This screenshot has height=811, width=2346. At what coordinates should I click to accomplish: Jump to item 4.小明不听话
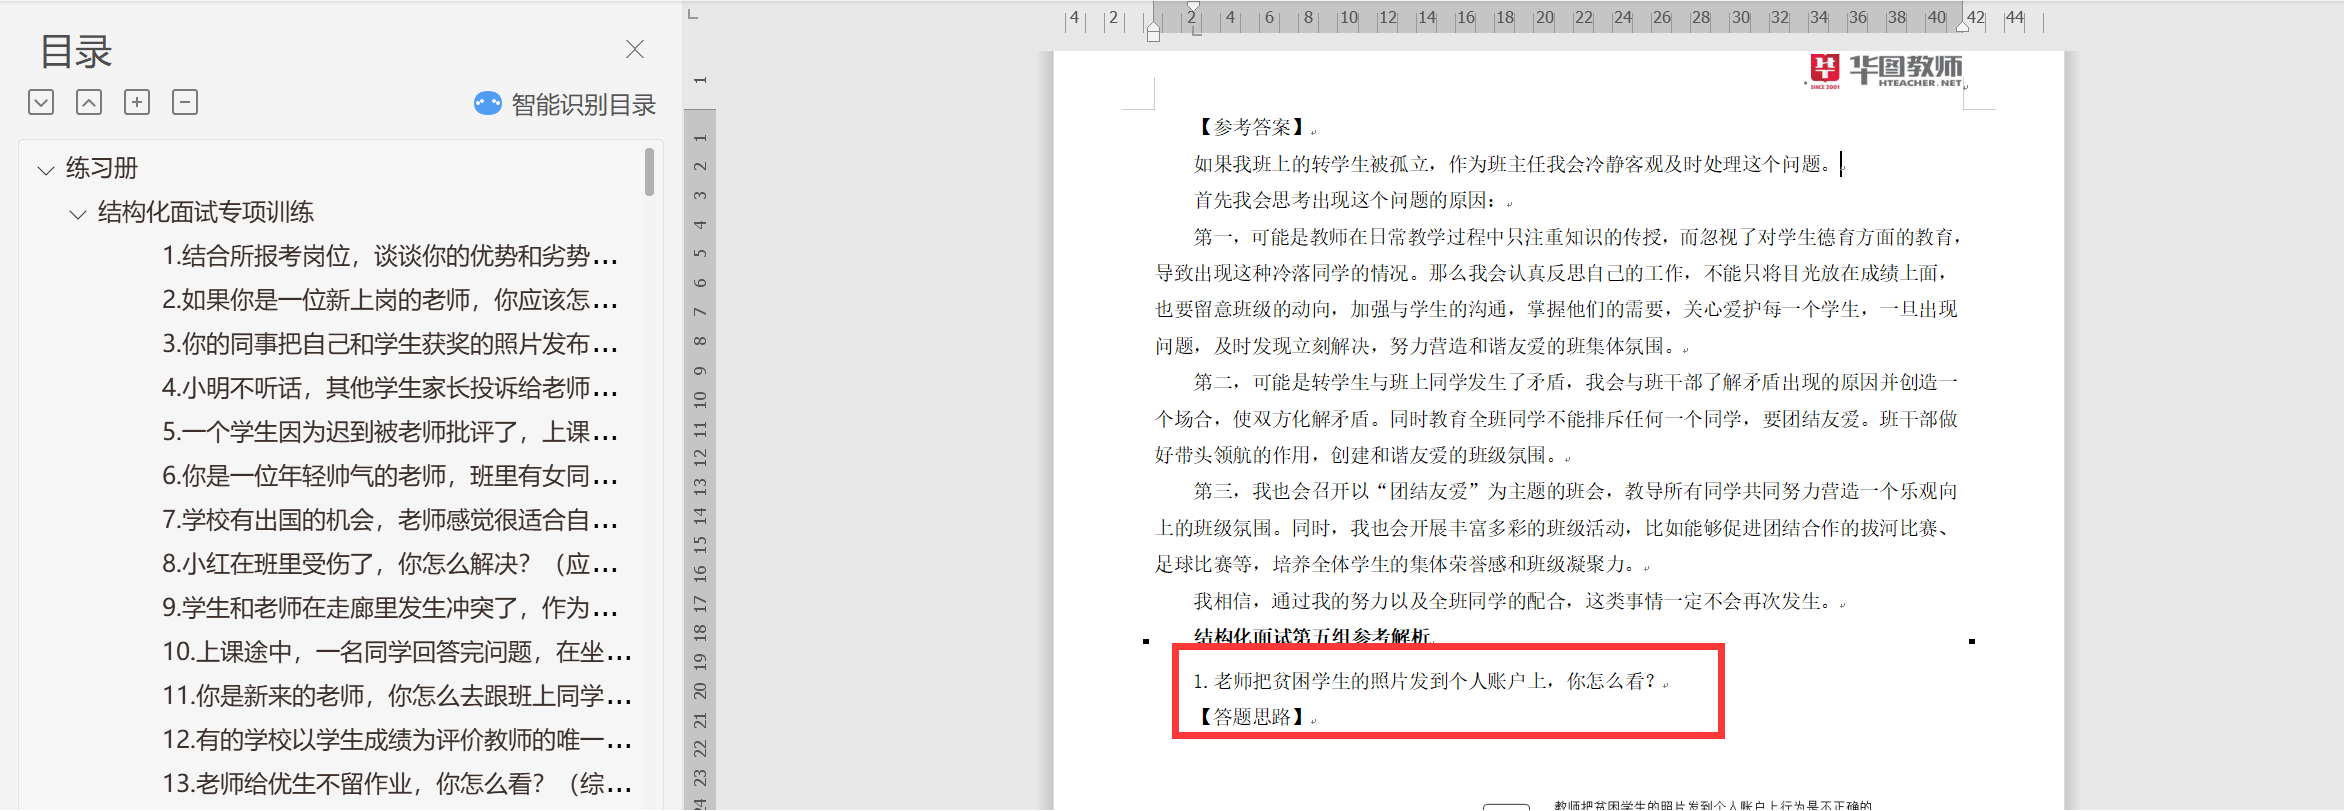pos(390,388)
